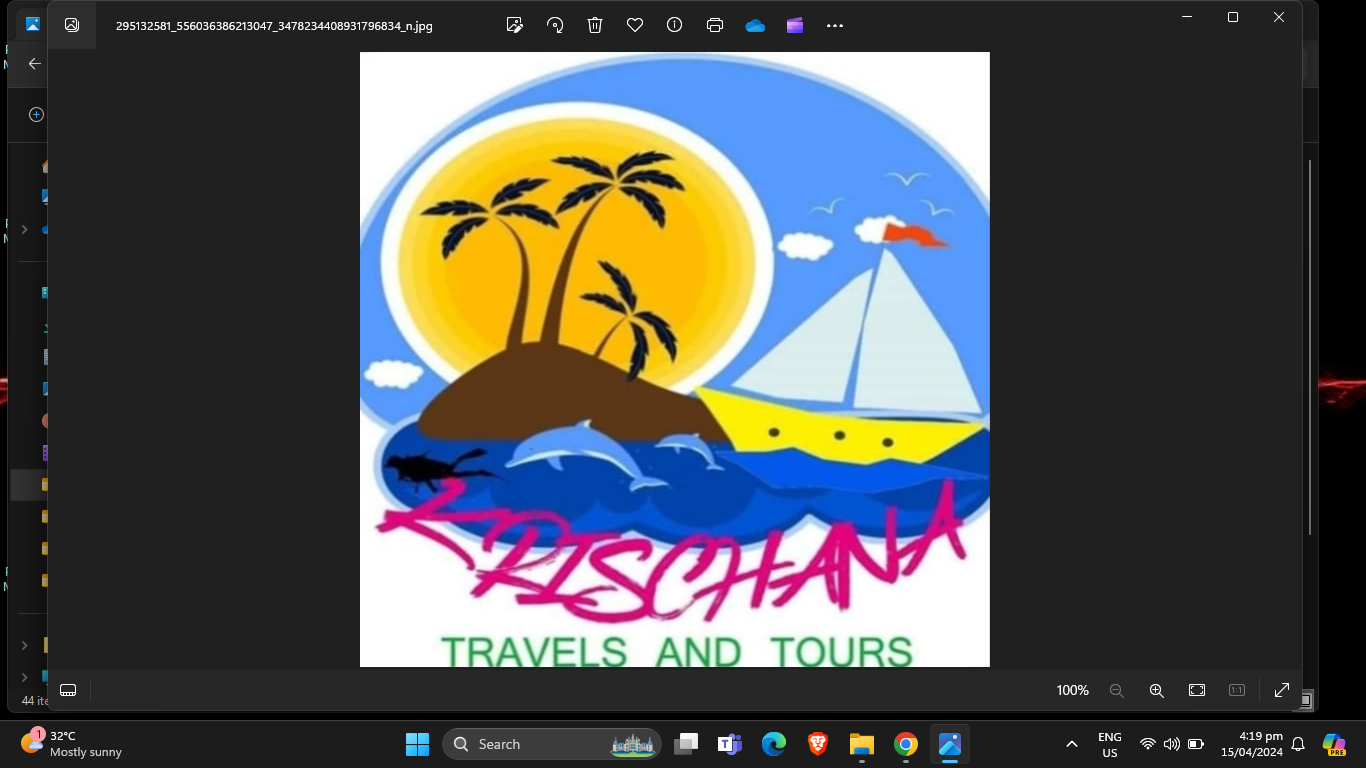
Task: Fit the image to window
Action: (1197, 690)
